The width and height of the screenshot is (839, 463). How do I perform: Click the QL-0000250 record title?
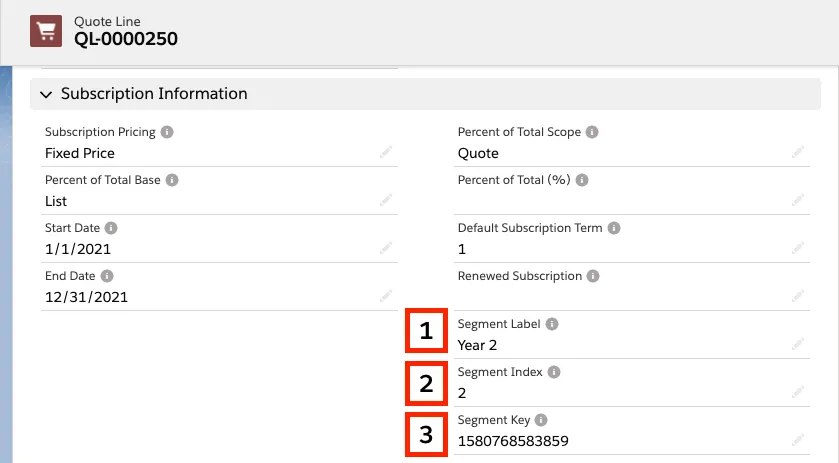click(x=126, y=39)
